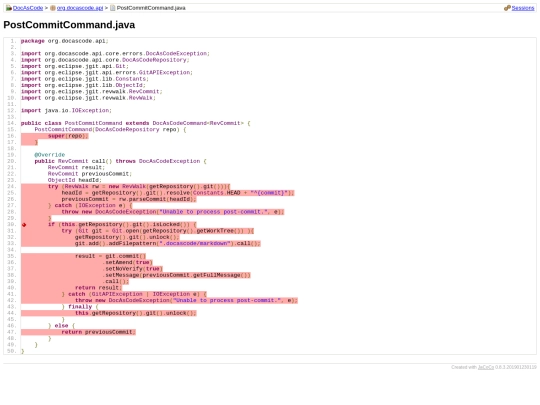Click the PostCommitCommand.java breadcrumb text
Image resolution: width=540 pixels, height=405 pixels.
(151, 8)
